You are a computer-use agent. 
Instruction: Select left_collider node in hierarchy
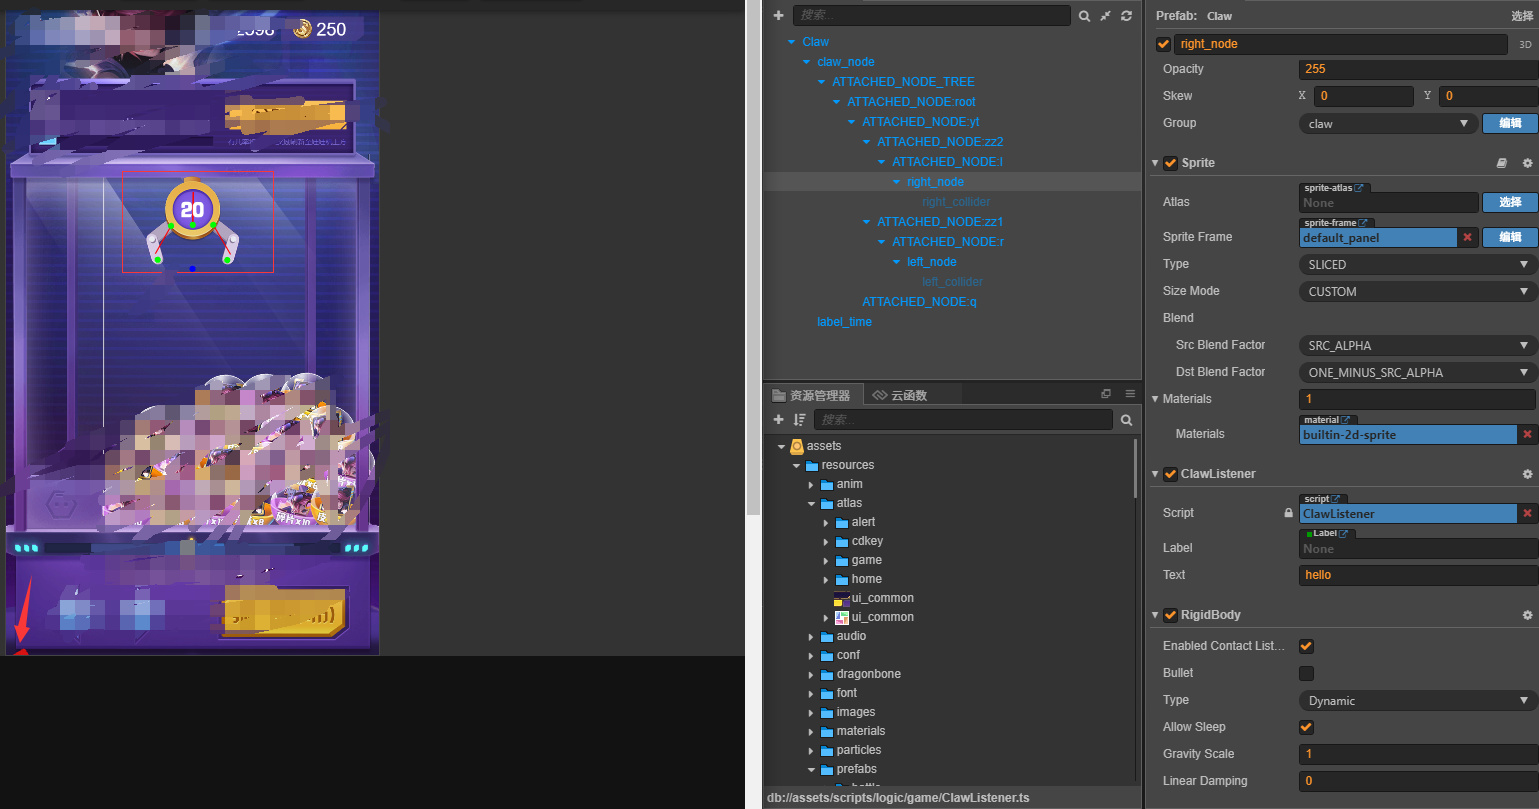[x=952, y=282]
